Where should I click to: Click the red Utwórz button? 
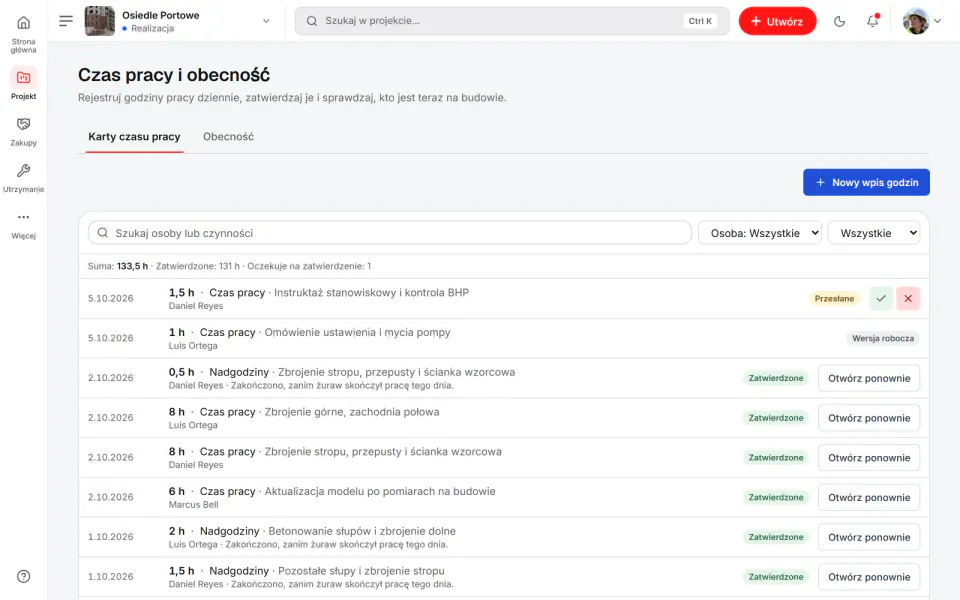(x=778, y=21)
